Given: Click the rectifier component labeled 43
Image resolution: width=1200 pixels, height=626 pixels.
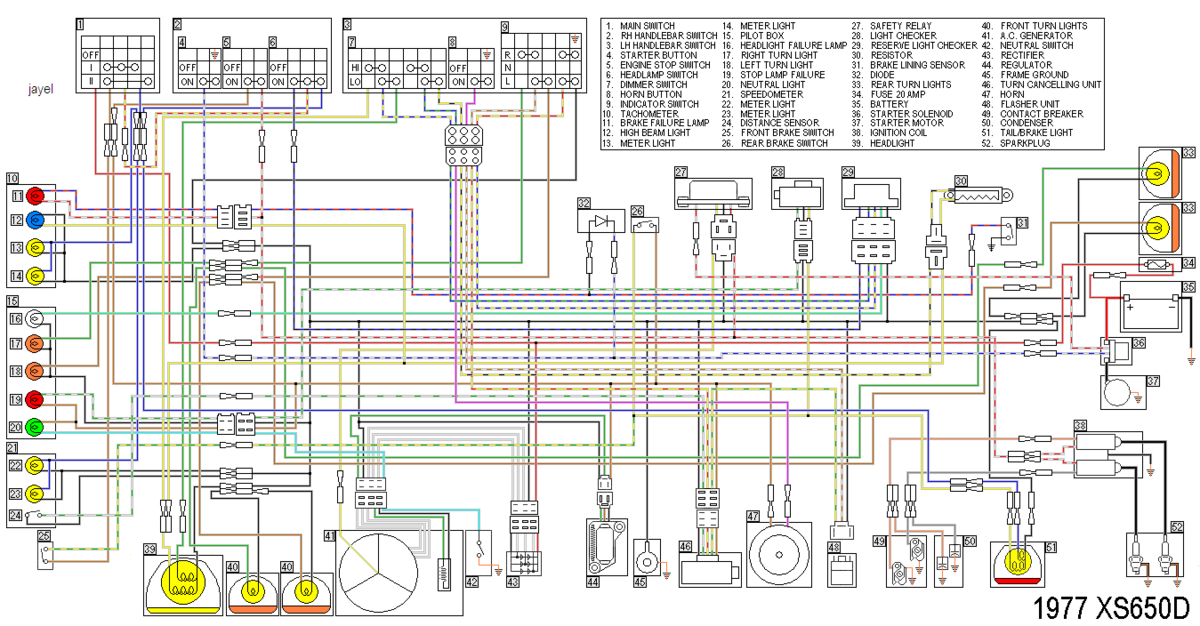Looking at the screenshot, I should tap(526, 564).
